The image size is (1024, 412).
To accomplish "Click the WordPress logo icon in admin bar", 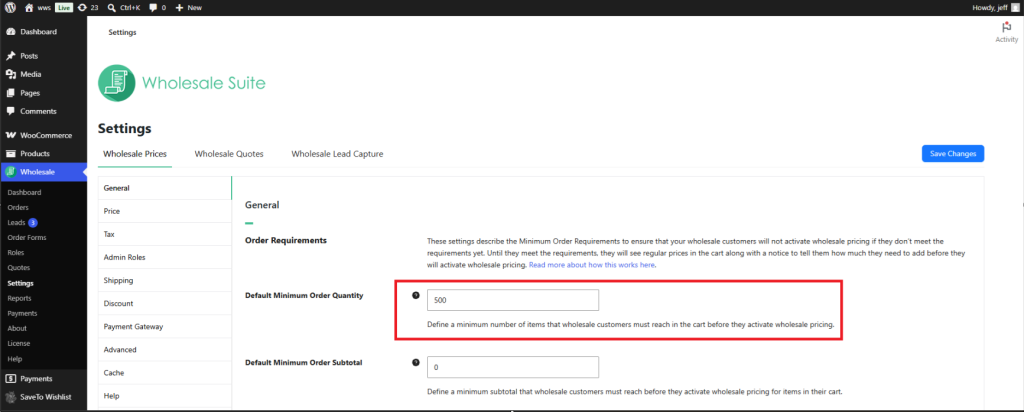I will tap(10, 8).
